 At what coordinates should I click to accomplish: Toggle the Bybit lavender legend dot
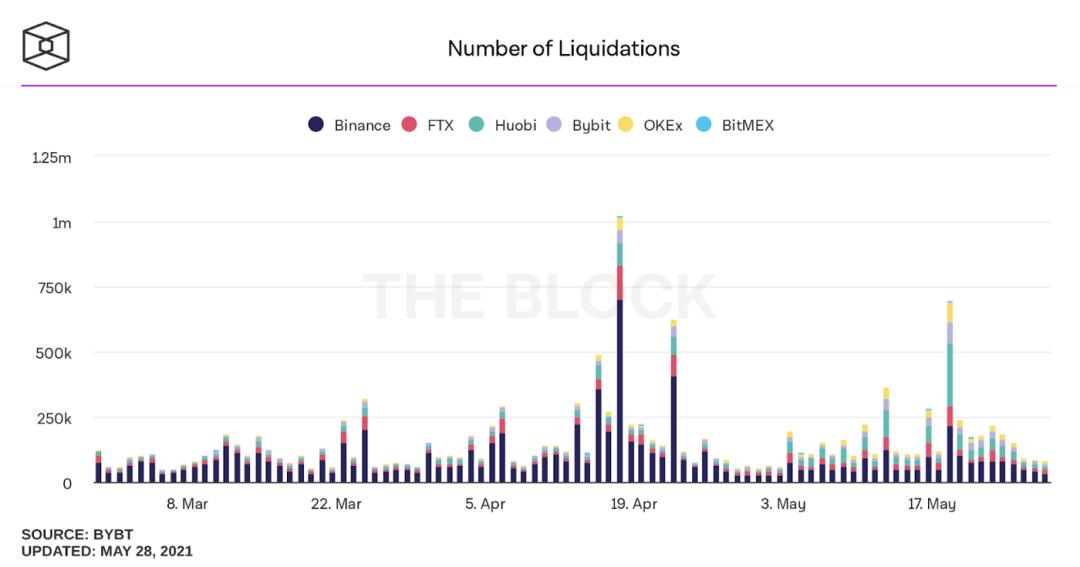pos(554,125)
